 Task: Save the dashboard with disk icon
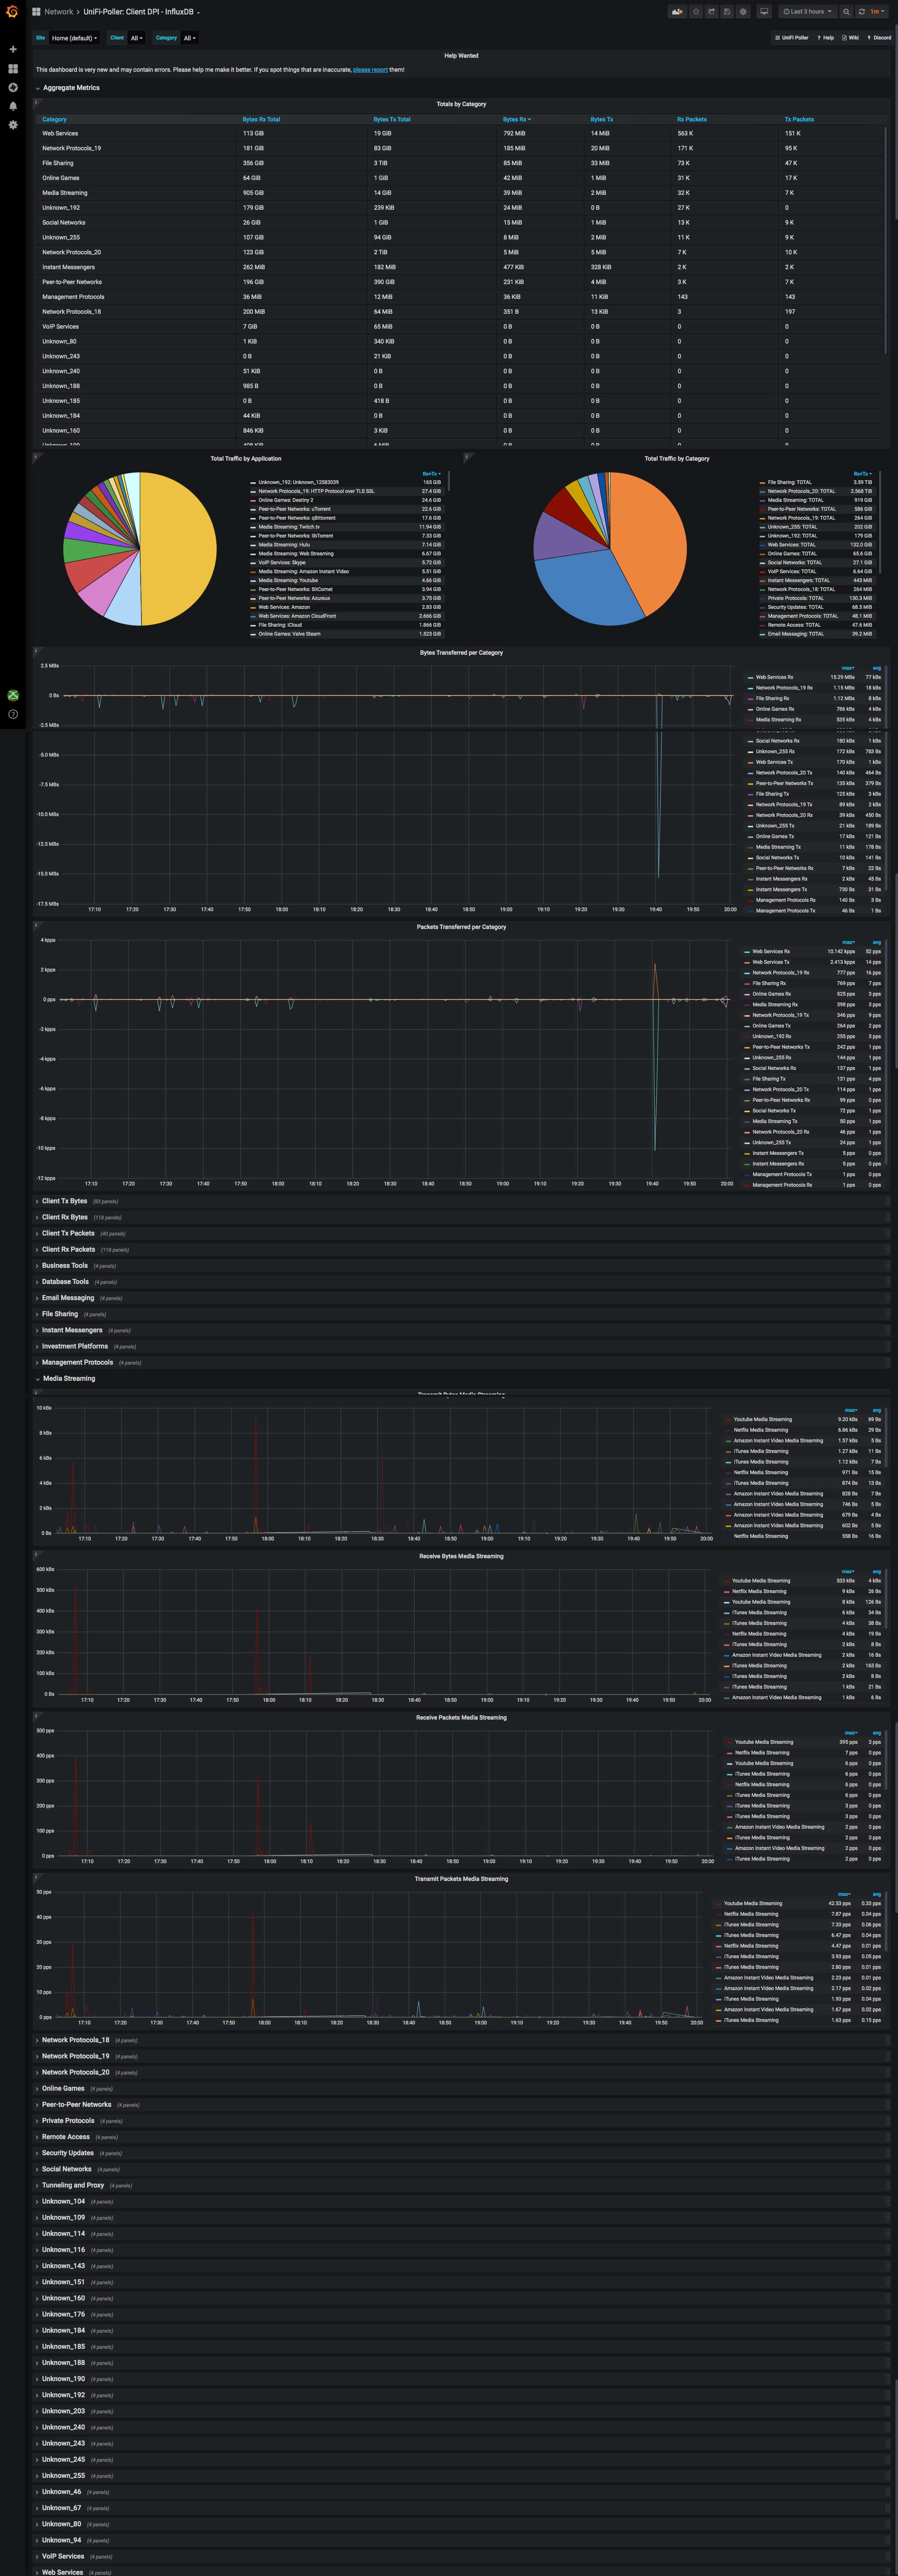tap(727, 12)
